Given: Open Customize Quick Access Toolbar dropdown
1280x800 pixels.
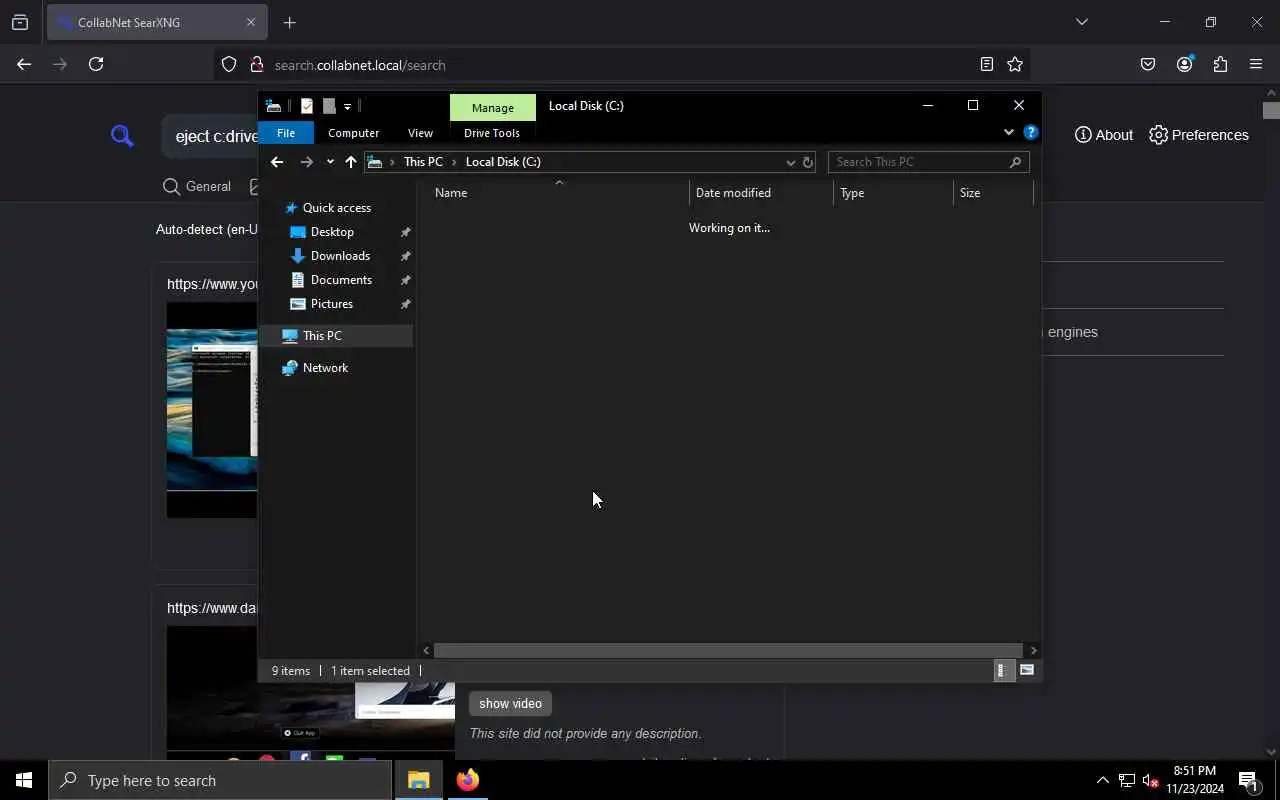Looking at the screenshot, I should [347, 106].
